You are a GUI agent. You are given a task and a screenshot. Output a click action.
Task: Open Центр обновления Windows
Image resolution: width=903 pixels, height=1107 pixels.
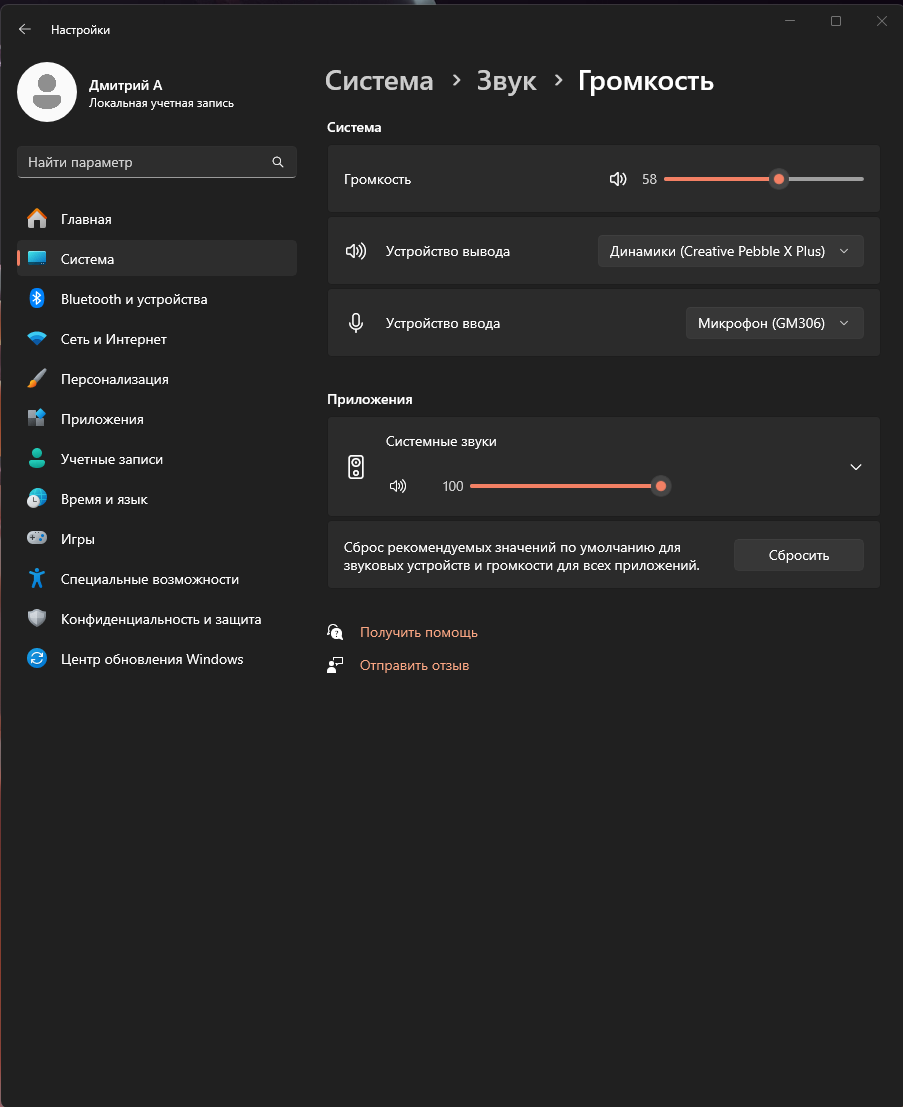pyautogui.click(x=151, y=659)
